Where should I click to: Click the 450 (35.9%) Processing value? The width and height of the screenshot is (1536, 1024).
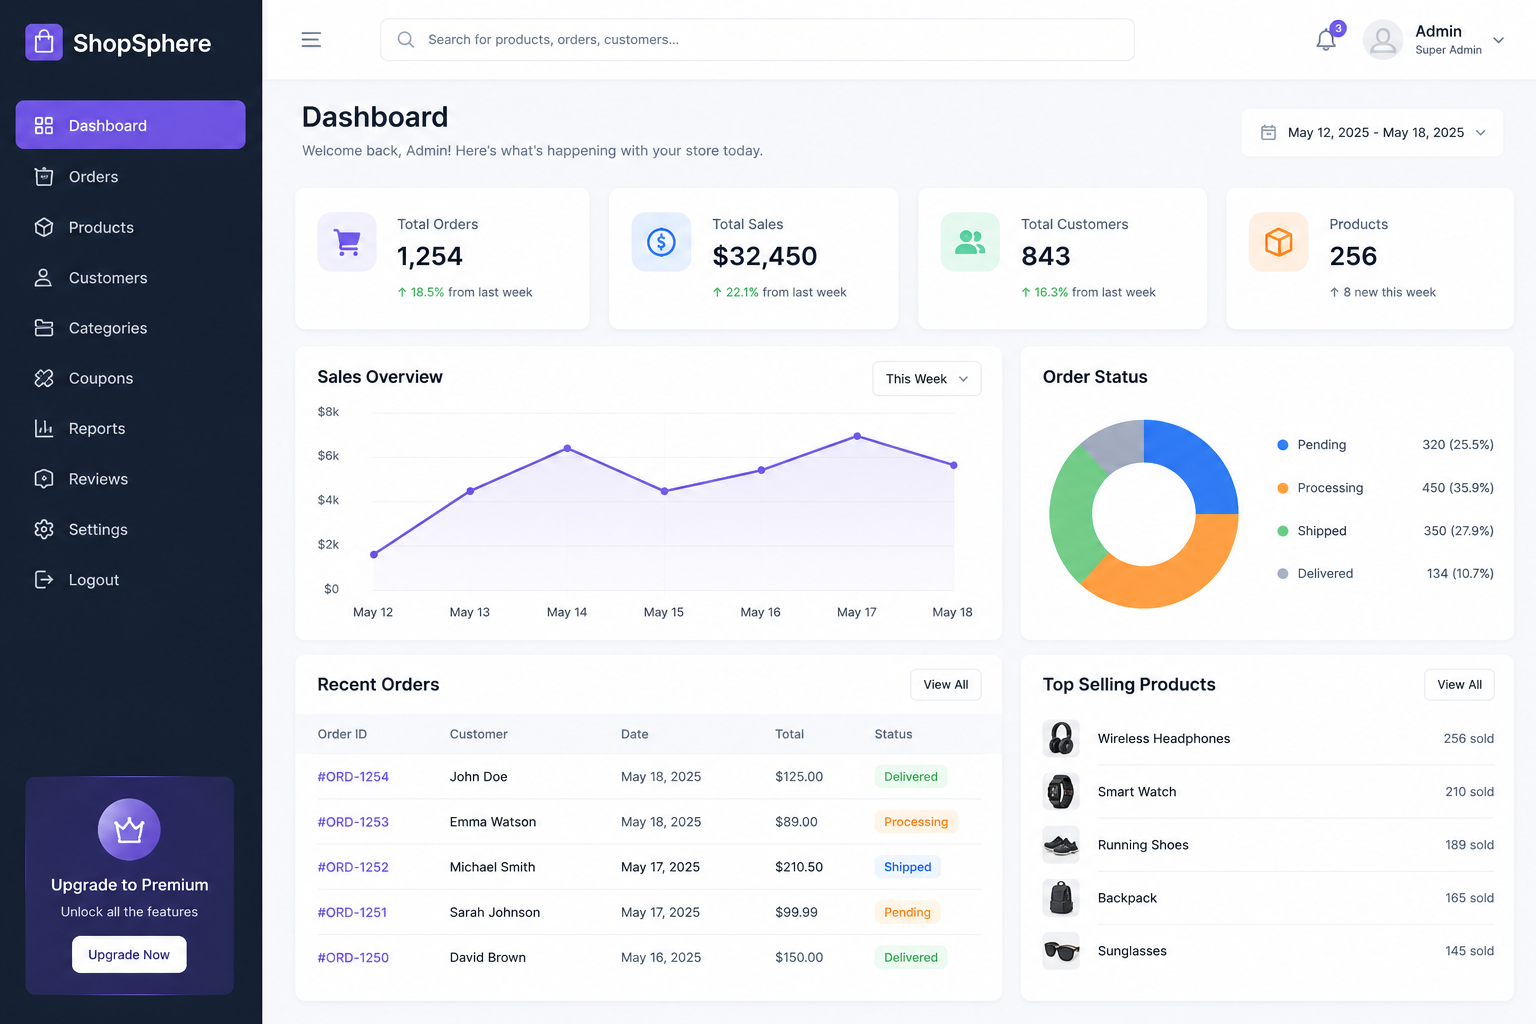point(1458,488)
